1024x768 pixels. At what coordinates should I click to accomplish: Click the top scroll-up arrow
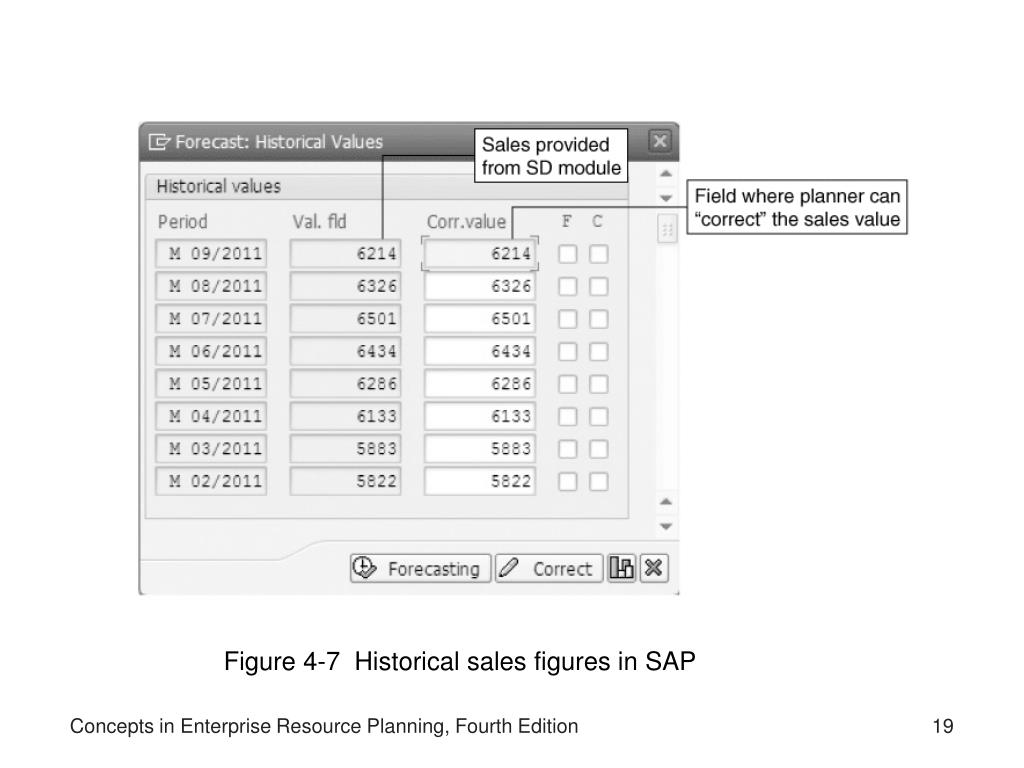click(665, 174)
